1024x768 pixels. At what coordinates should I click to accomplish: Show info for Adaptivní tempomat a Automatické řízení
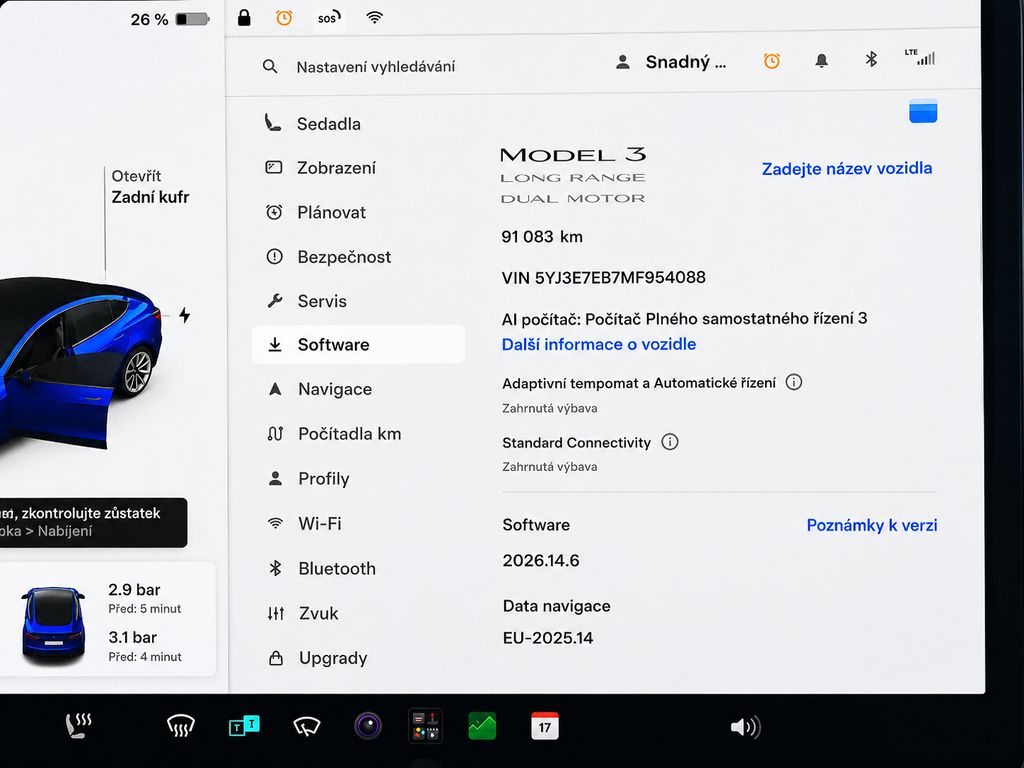(793, 382)
